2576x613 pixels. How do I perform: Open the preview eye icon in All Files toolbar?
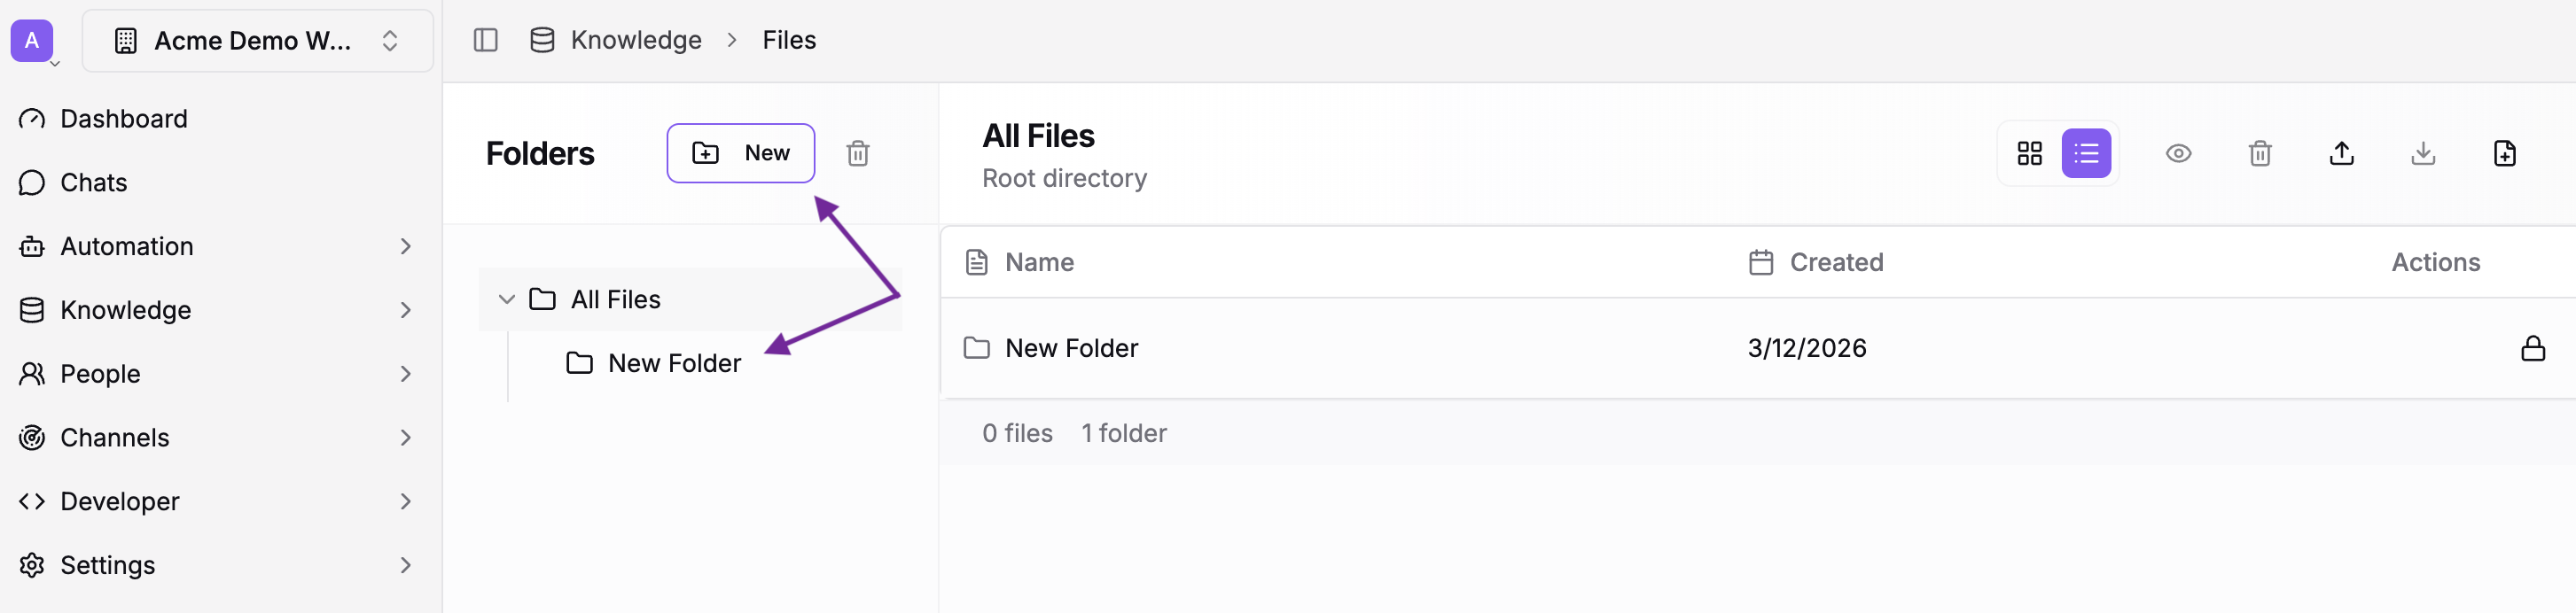[x=2179, y=153]
